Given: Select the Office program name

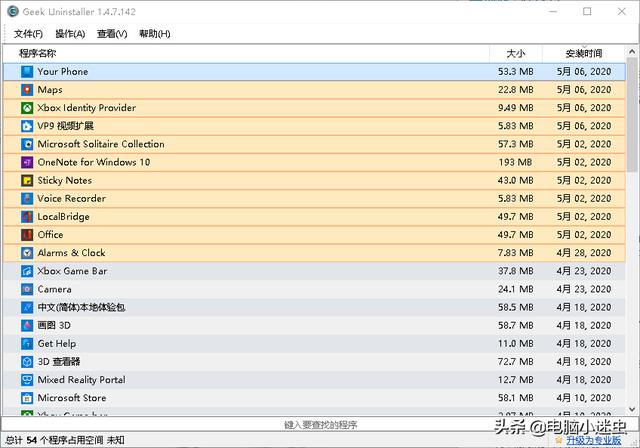Looking at the screenshot, I should click(x=50, y=235).
